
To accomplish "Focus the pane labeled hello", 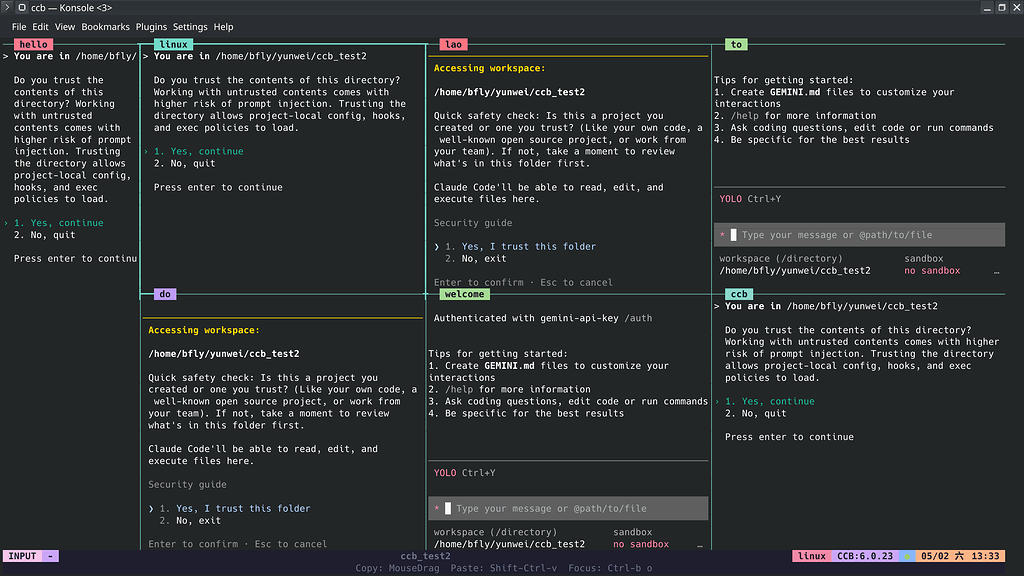I will [33, 44].
